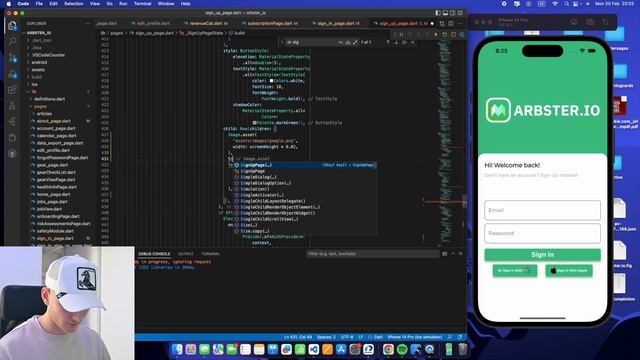Click split editor right icon
Viewport: 640px width, 360px height.
(x=451, y=24)
